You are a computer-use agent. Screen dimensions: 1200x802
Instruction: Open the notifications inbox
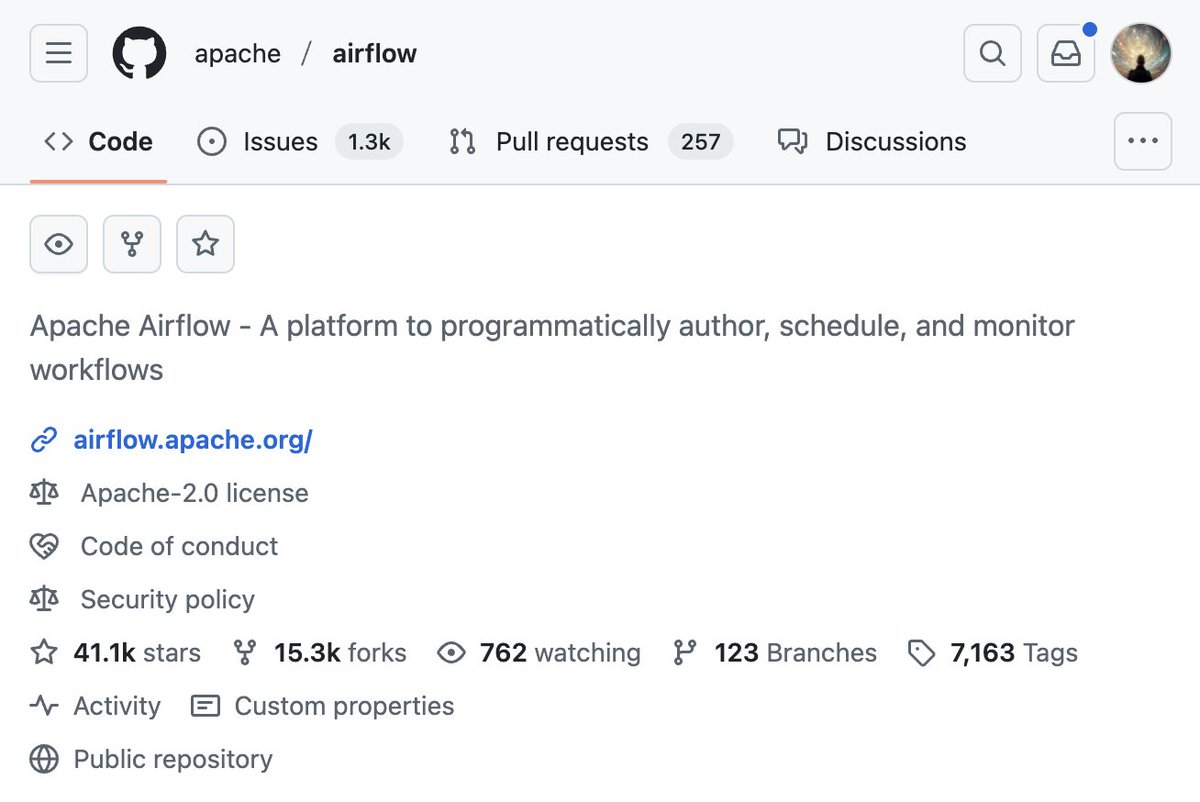click(1066, 53)
